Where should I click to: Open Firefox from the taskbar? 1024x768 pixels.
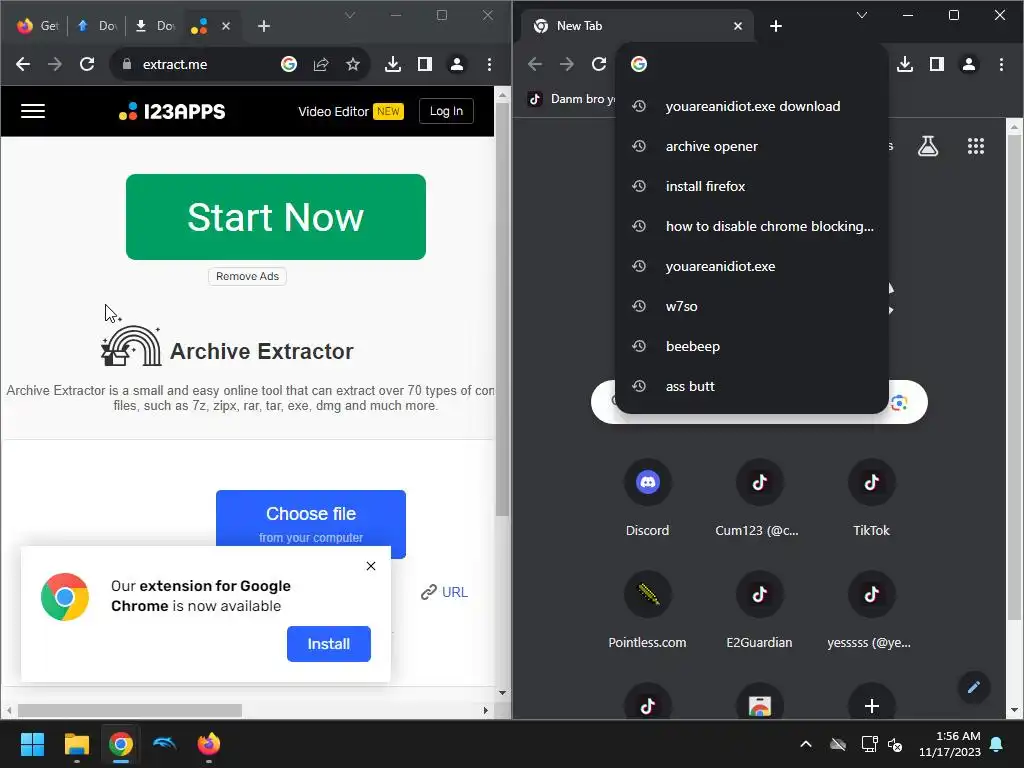(x=209, y=744)
